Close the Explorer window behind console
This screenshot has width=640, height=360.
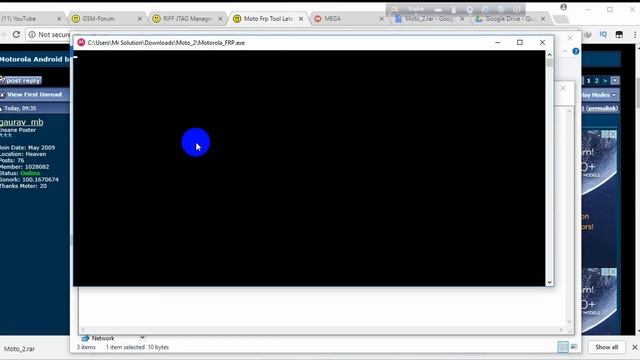click(570, 38)
